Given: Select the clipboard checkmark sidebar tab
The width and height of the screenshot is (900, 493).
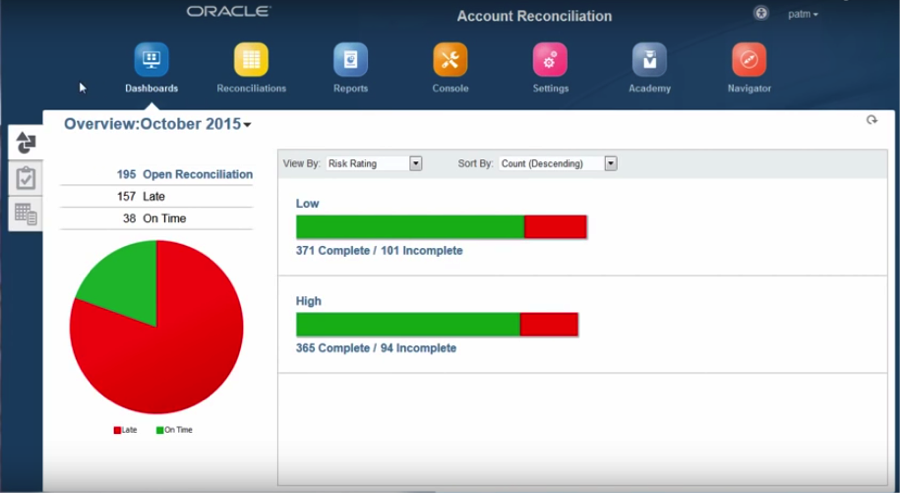Looking at the screenshot, I should (26, 178).
